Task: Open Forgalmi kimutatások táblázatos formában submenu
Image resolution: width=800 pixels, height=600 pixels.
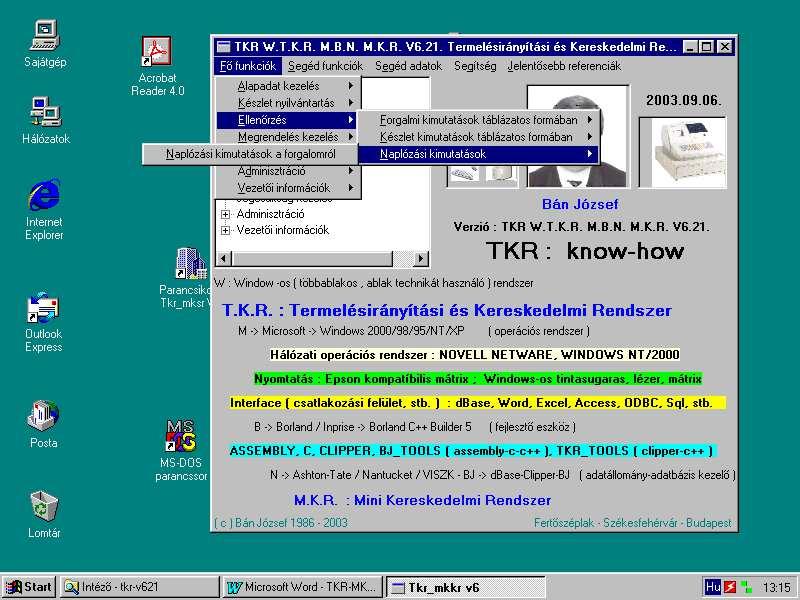Action: tap(479, 120)
